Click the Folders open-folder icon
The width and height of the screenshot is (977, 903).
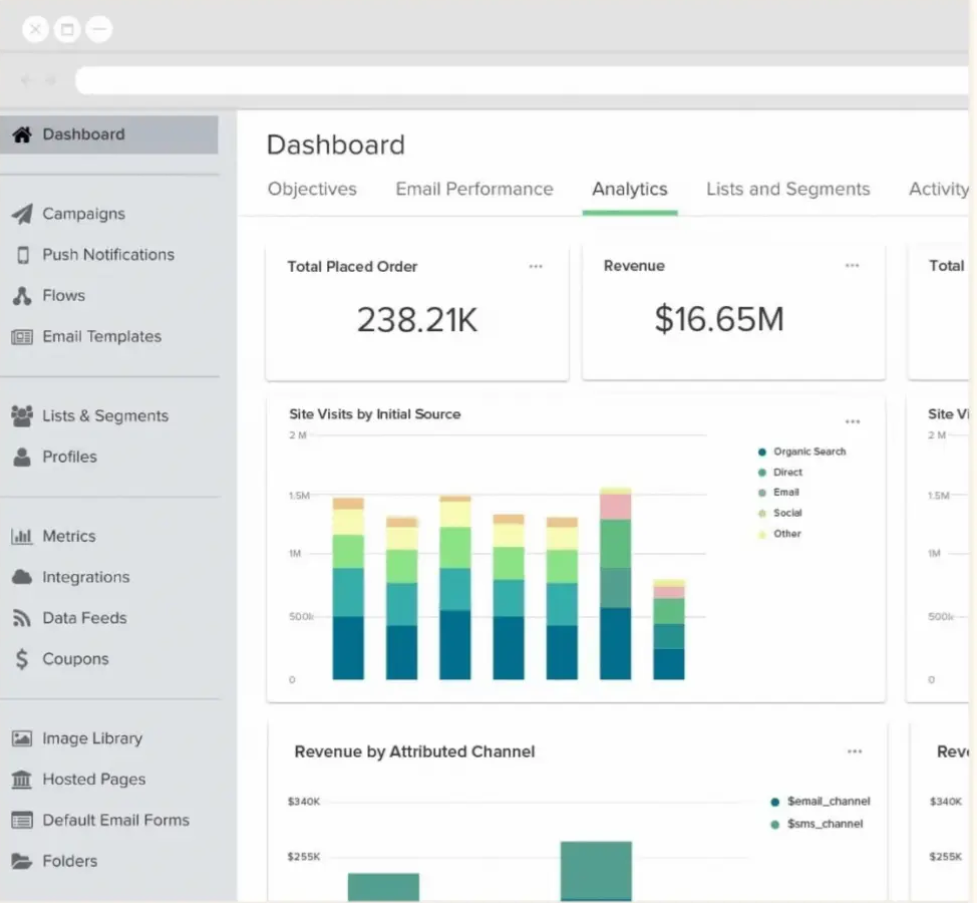[x=22, y=861]
